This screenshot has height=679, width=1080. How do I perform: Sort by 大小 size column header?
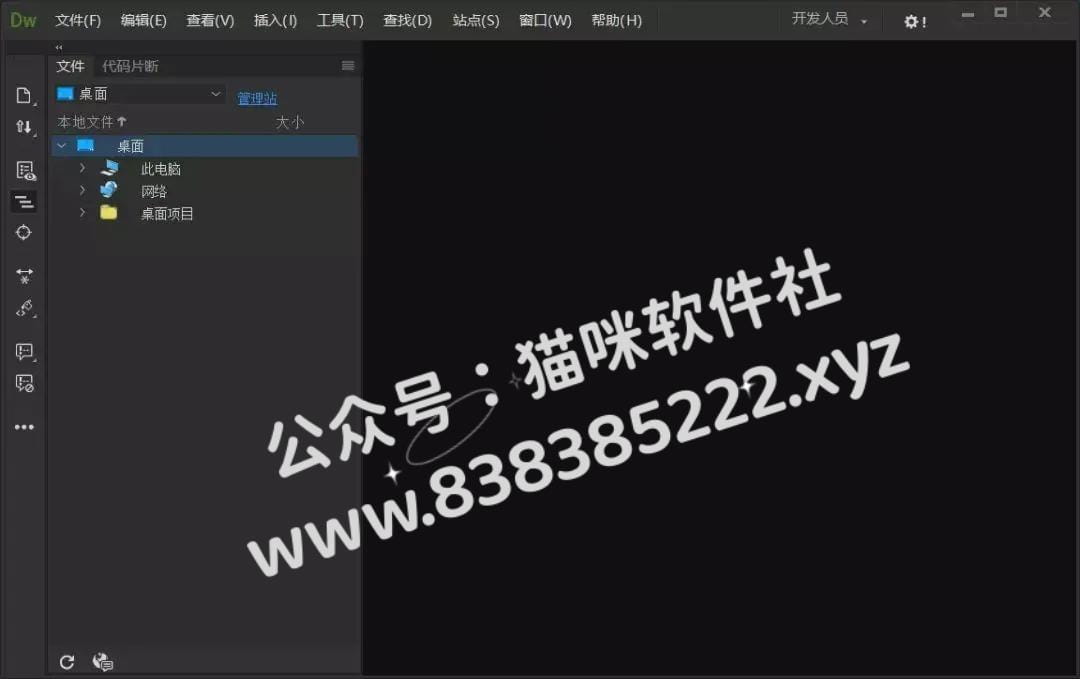[x=289, y=123]
